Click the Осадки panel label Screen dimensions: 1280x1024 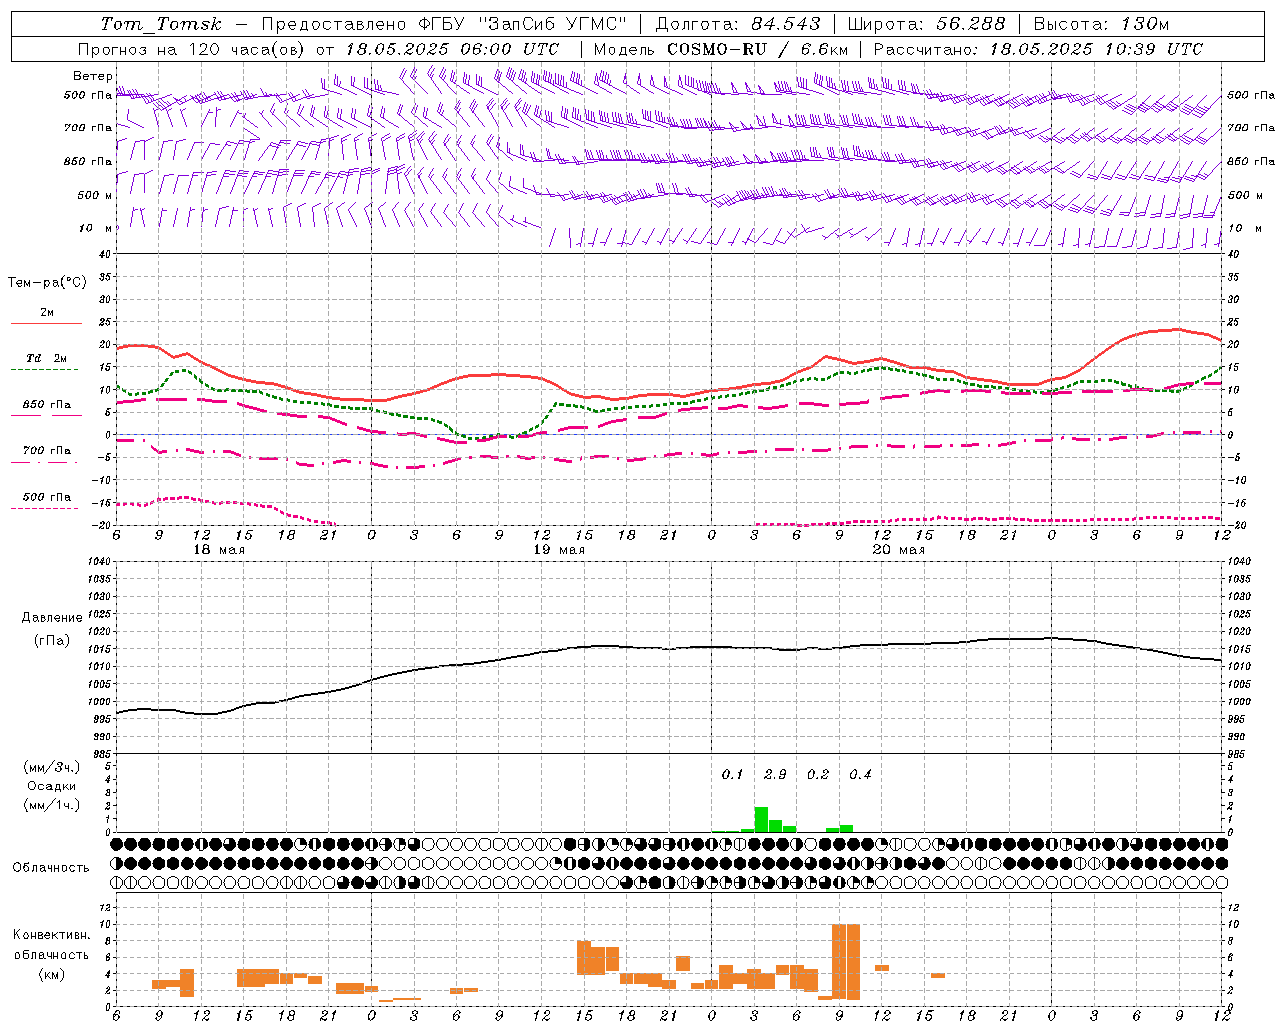coord(52,786)
